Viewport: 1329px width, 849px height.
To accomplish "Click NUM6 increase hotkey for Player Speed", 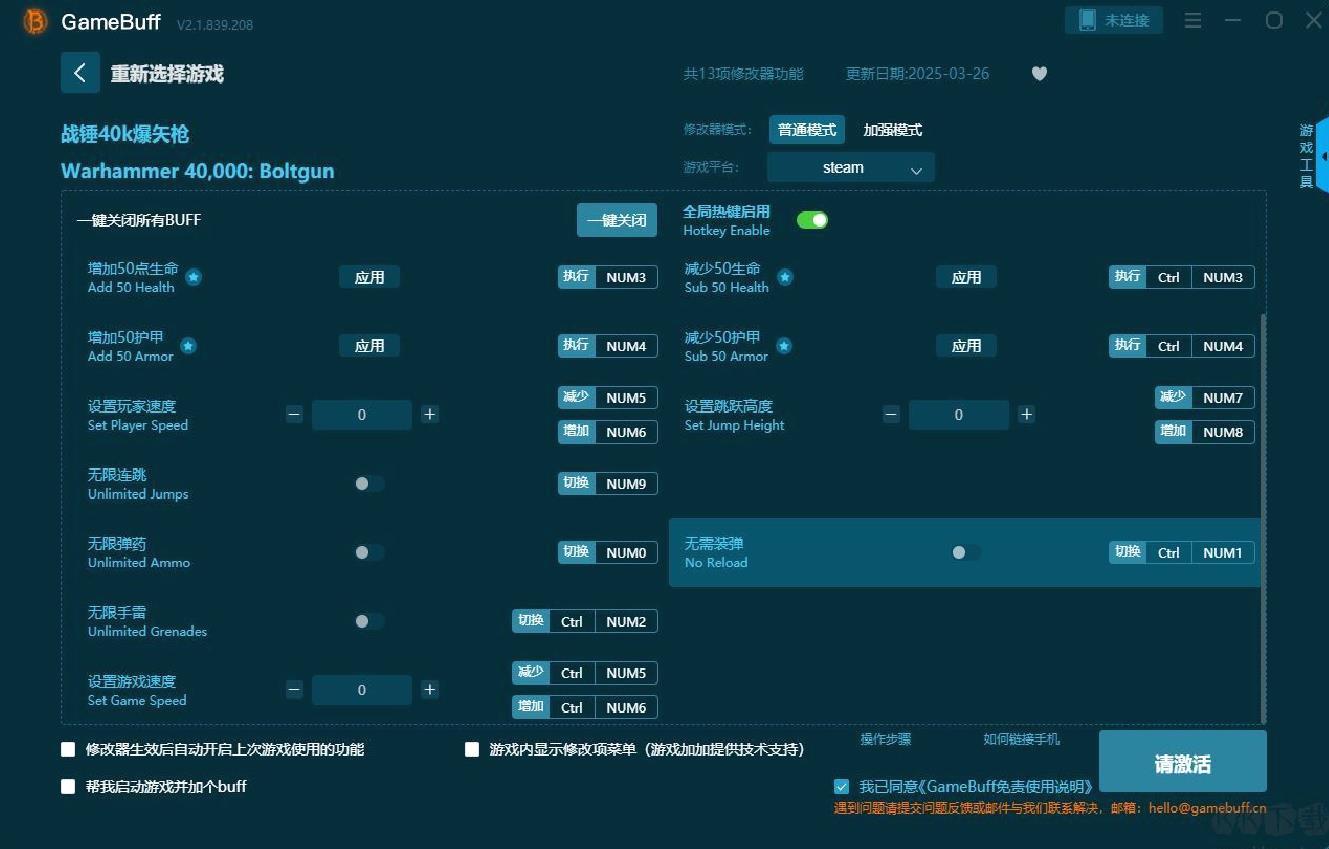I will click(x=607, y=432).
